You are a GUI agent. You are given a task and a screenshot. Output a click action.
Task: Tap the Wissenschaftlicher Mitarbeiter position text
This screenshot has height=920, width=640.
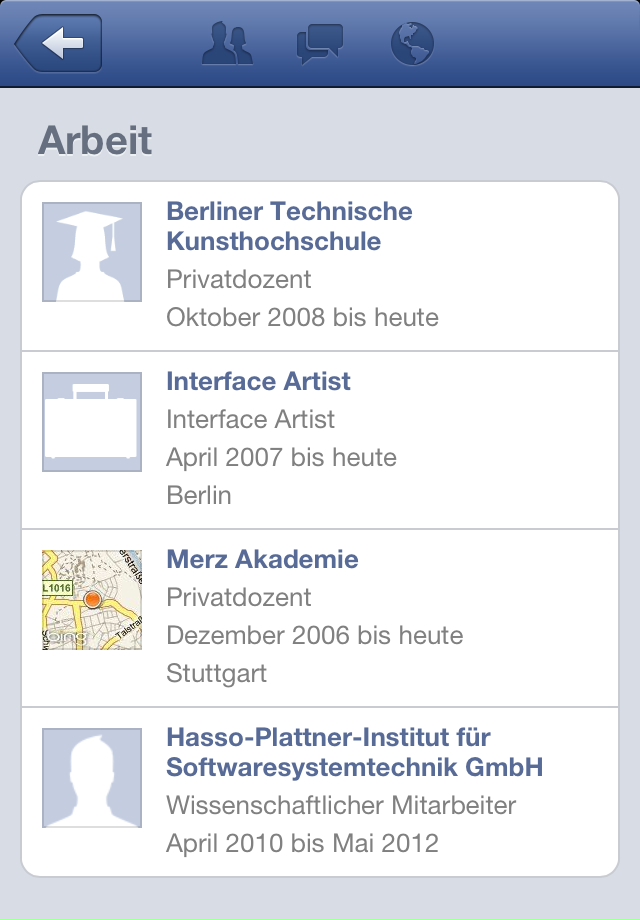click(341, 805)
